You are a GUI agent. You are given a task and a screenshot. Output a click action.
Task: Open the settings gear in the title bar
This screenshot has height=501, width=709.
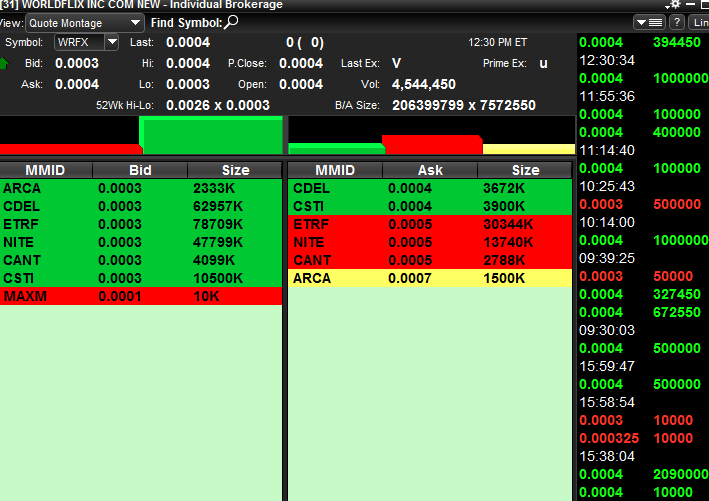click(x=675, y=5)
